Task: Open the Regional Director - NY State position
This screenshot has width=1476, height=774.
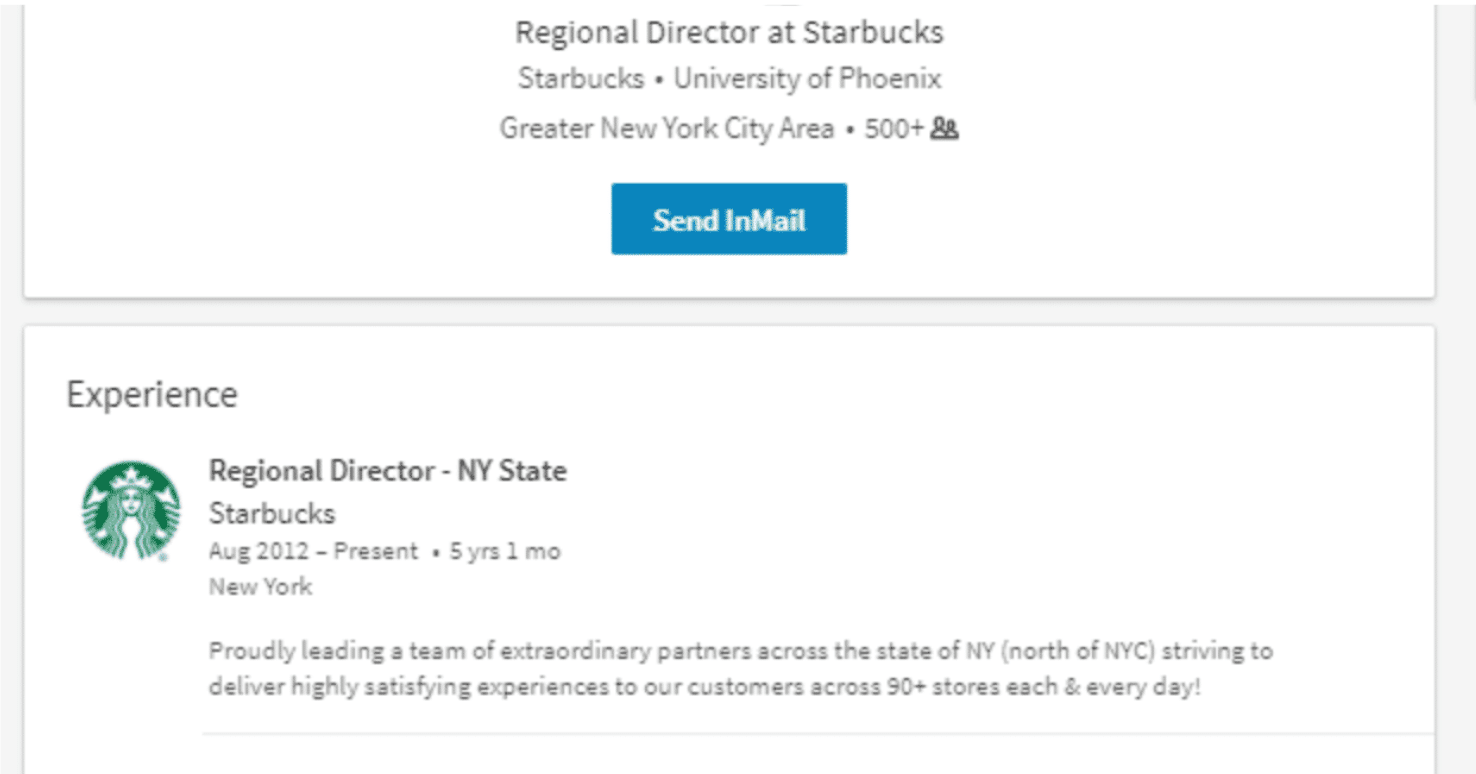Action: pyautogui.click(x=388, y=471)
